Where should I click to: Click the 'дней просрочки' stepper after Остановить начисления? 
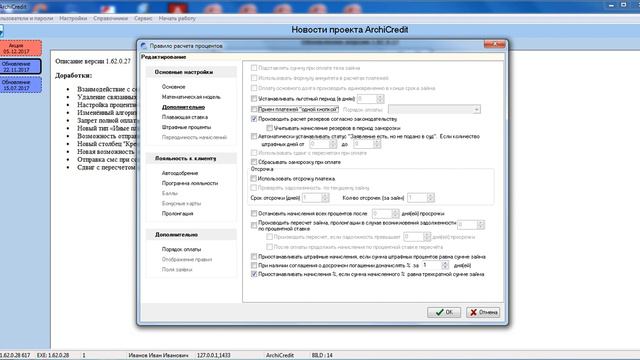395,213
